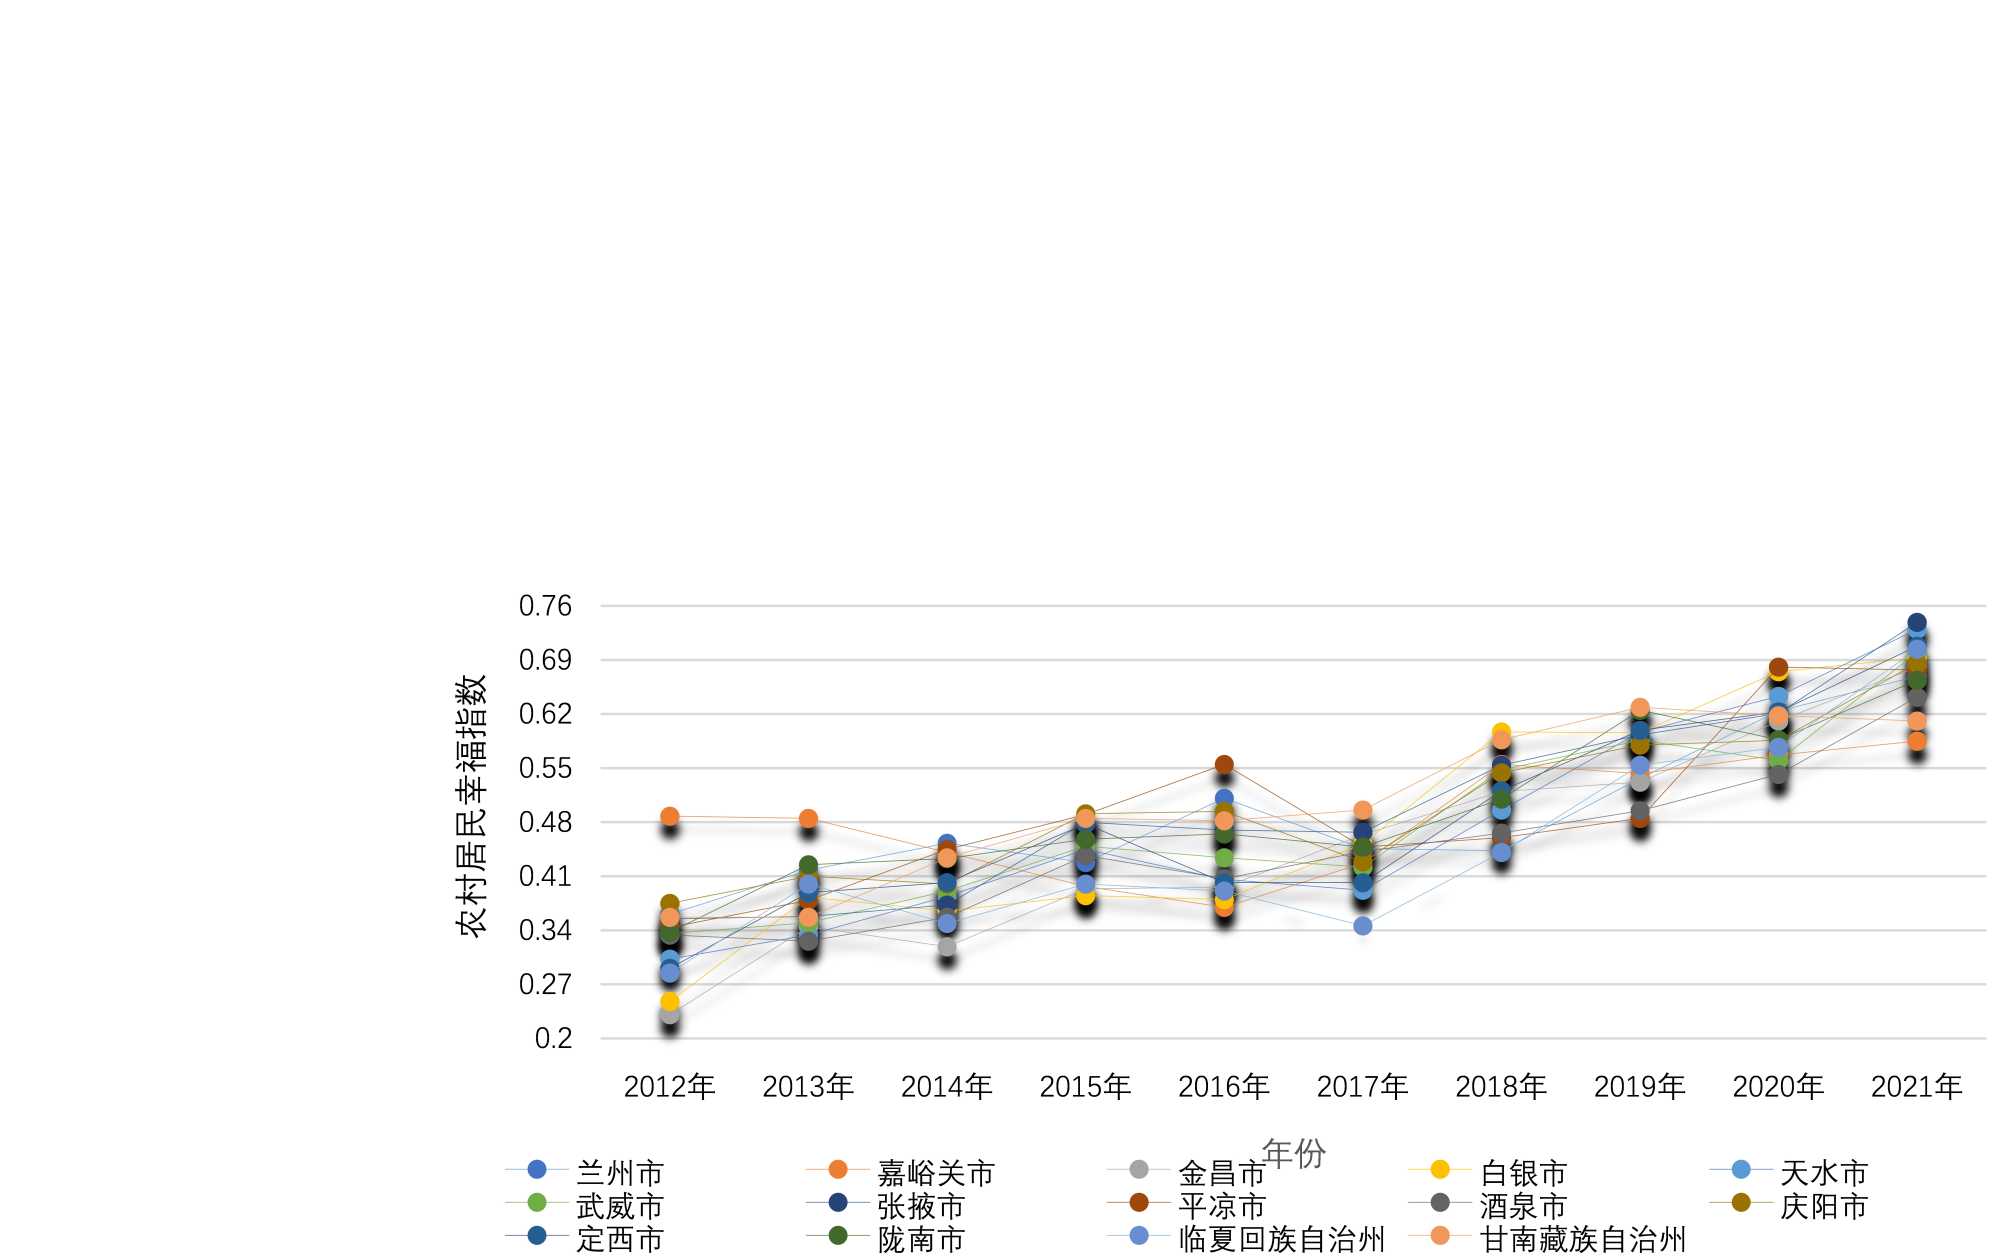Select the 金昌市 legend entry
The image size is (2000, 1260).
[x=1220, y=1173]
